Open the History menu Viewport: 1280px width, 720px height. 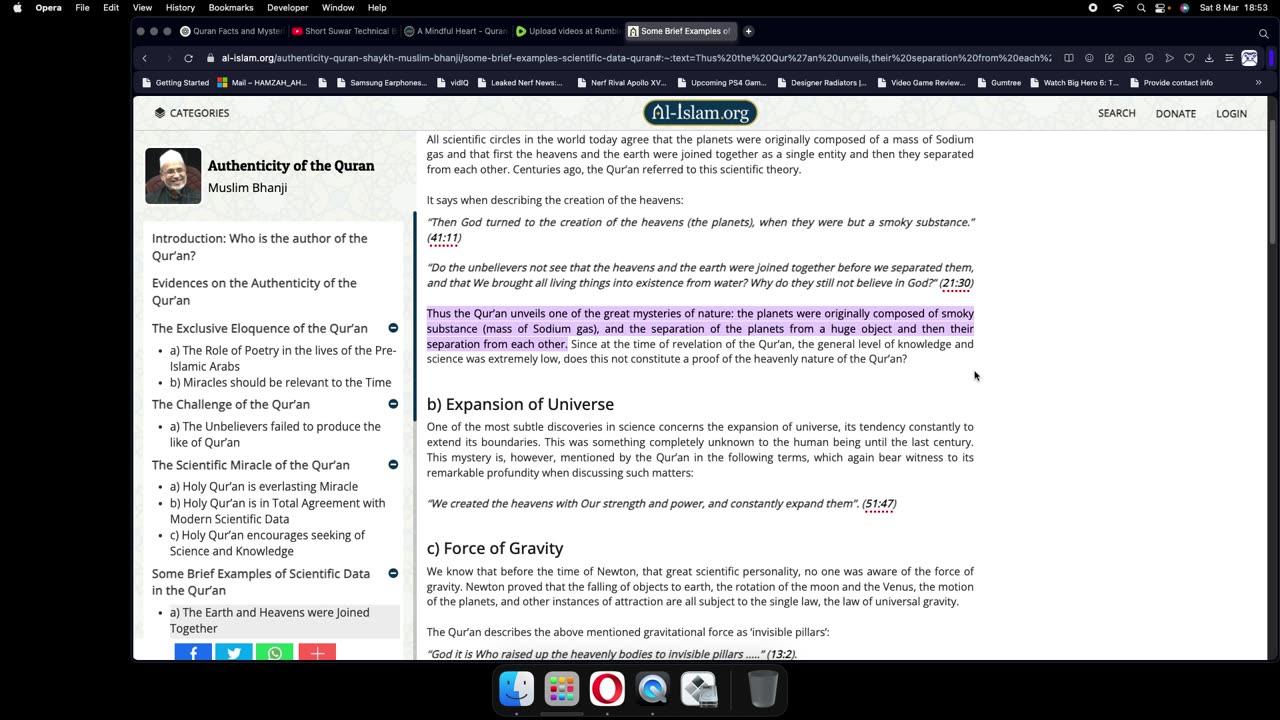180,8
